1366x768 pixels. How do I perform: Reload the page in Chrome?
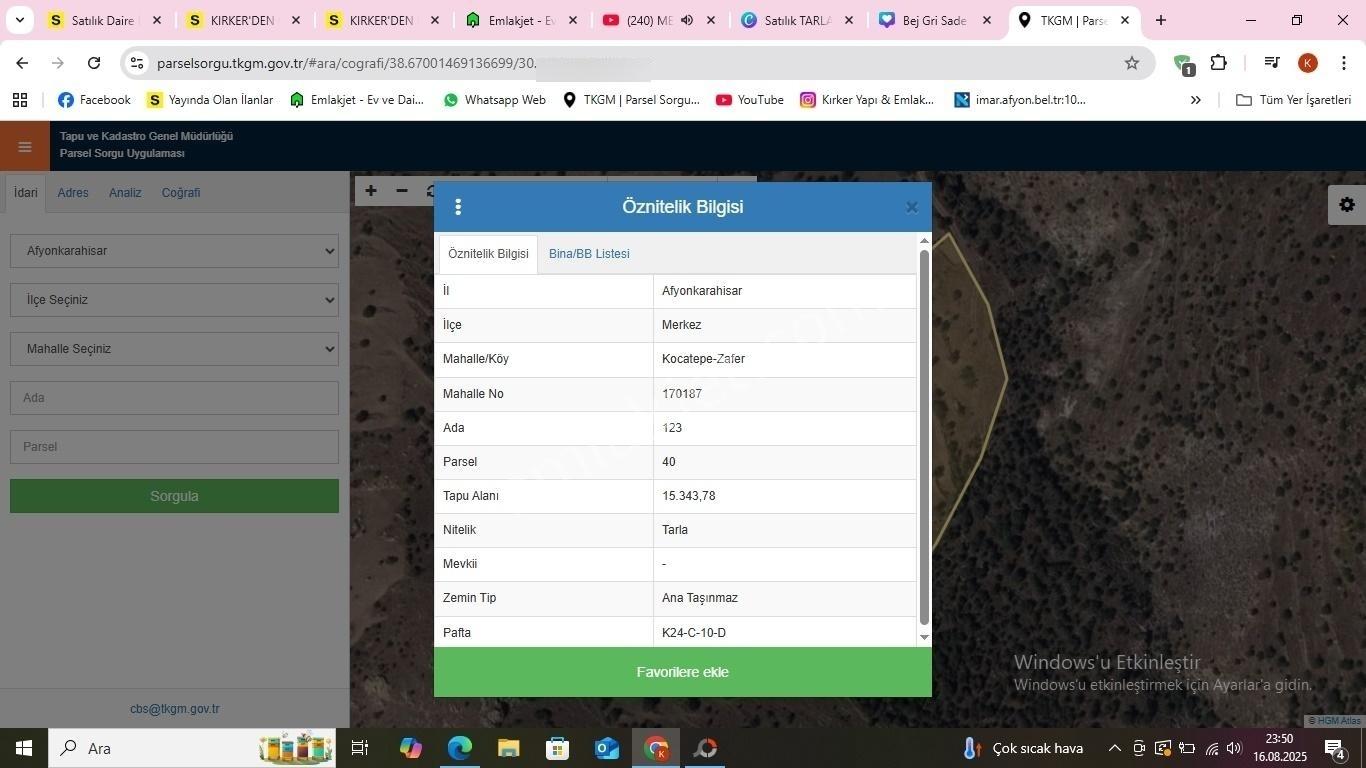[94, 63]
